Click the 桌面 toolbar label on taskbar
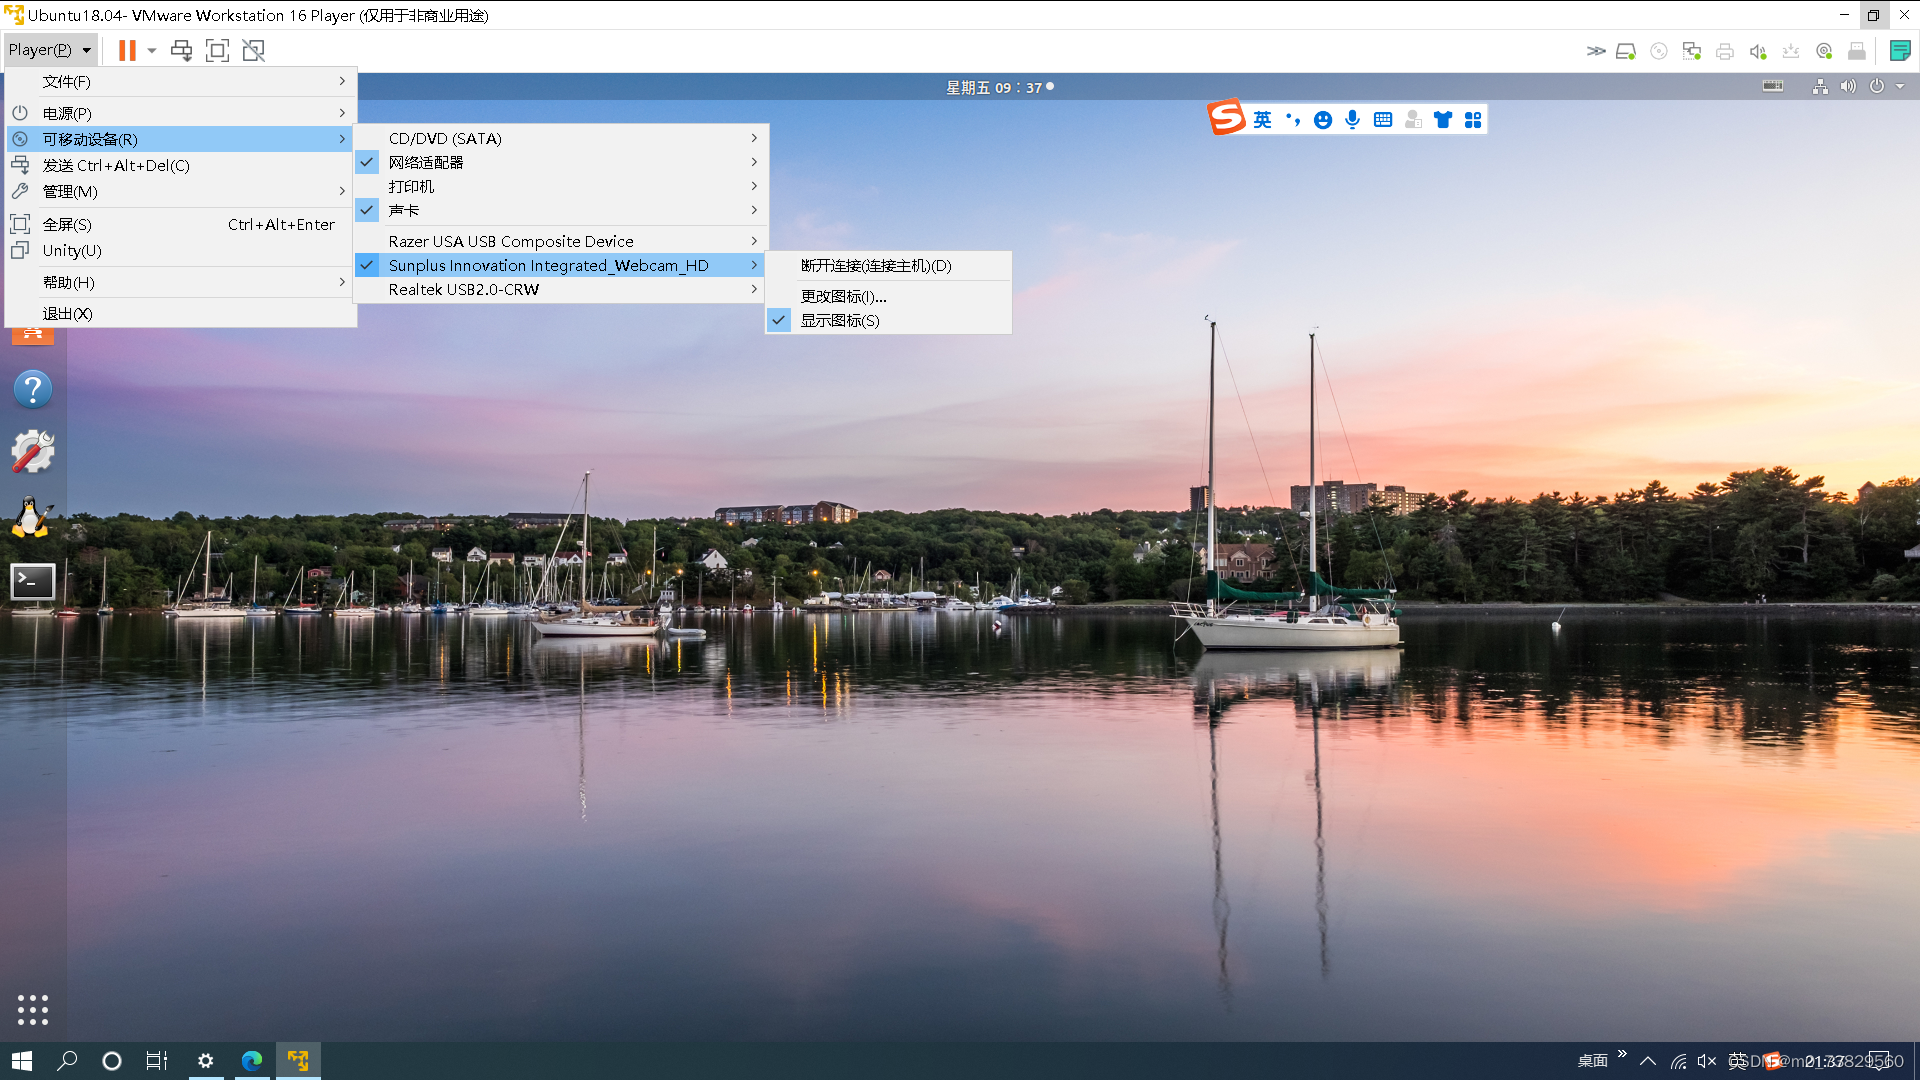The height and width of the screenshot is (1080, 1920). [1592, 1061]
